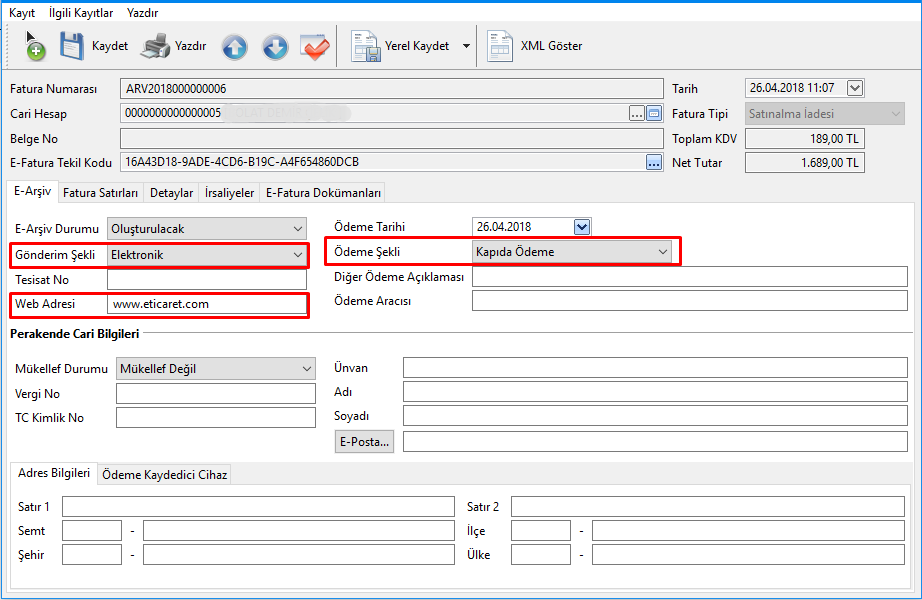The width and height of the screenshot is (922, 600).
Task: Click the Kaydet floppy disk icon
Action: (72, 46)
